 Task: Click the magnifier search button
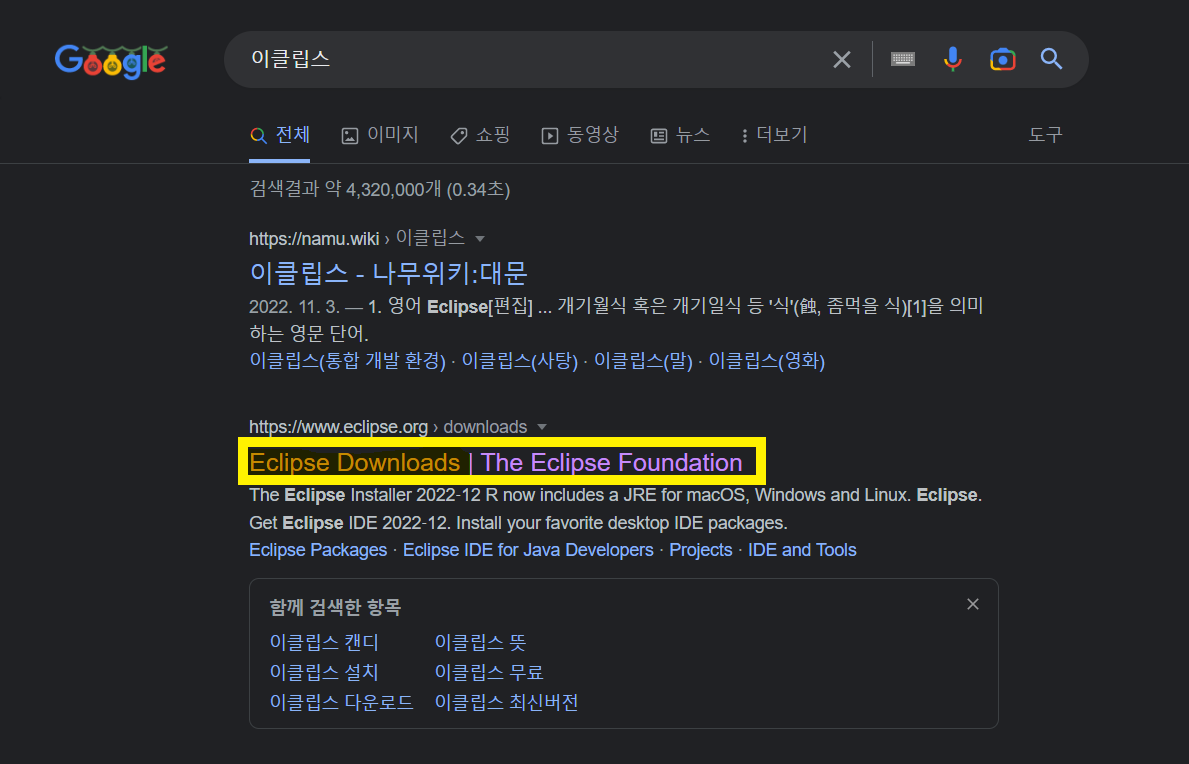(1051, 58)
